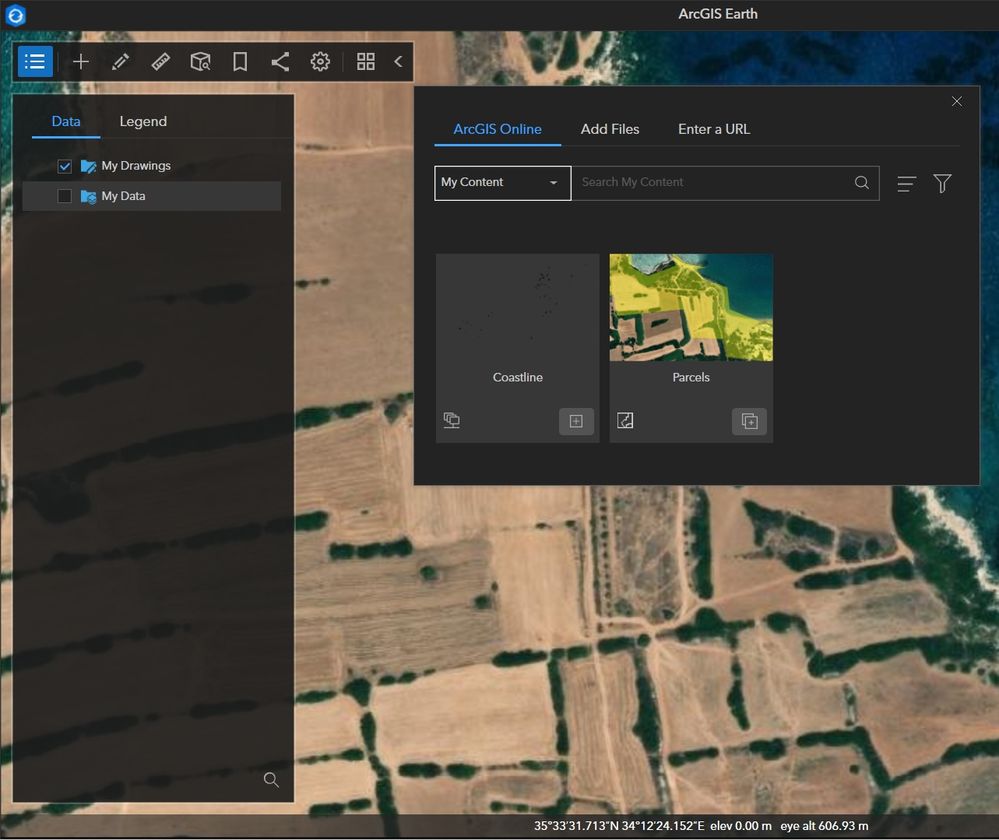999x840 pixels.
Task: Open the My Content dropdown
Action: coord(502,183)
